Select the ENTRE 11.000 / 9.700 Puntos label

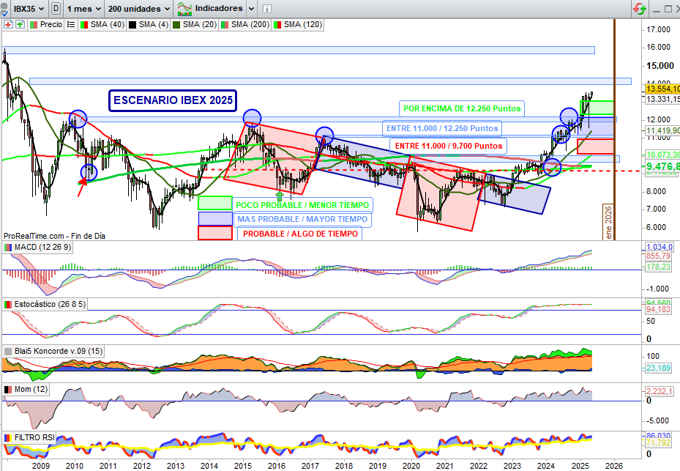pos(448,146)
